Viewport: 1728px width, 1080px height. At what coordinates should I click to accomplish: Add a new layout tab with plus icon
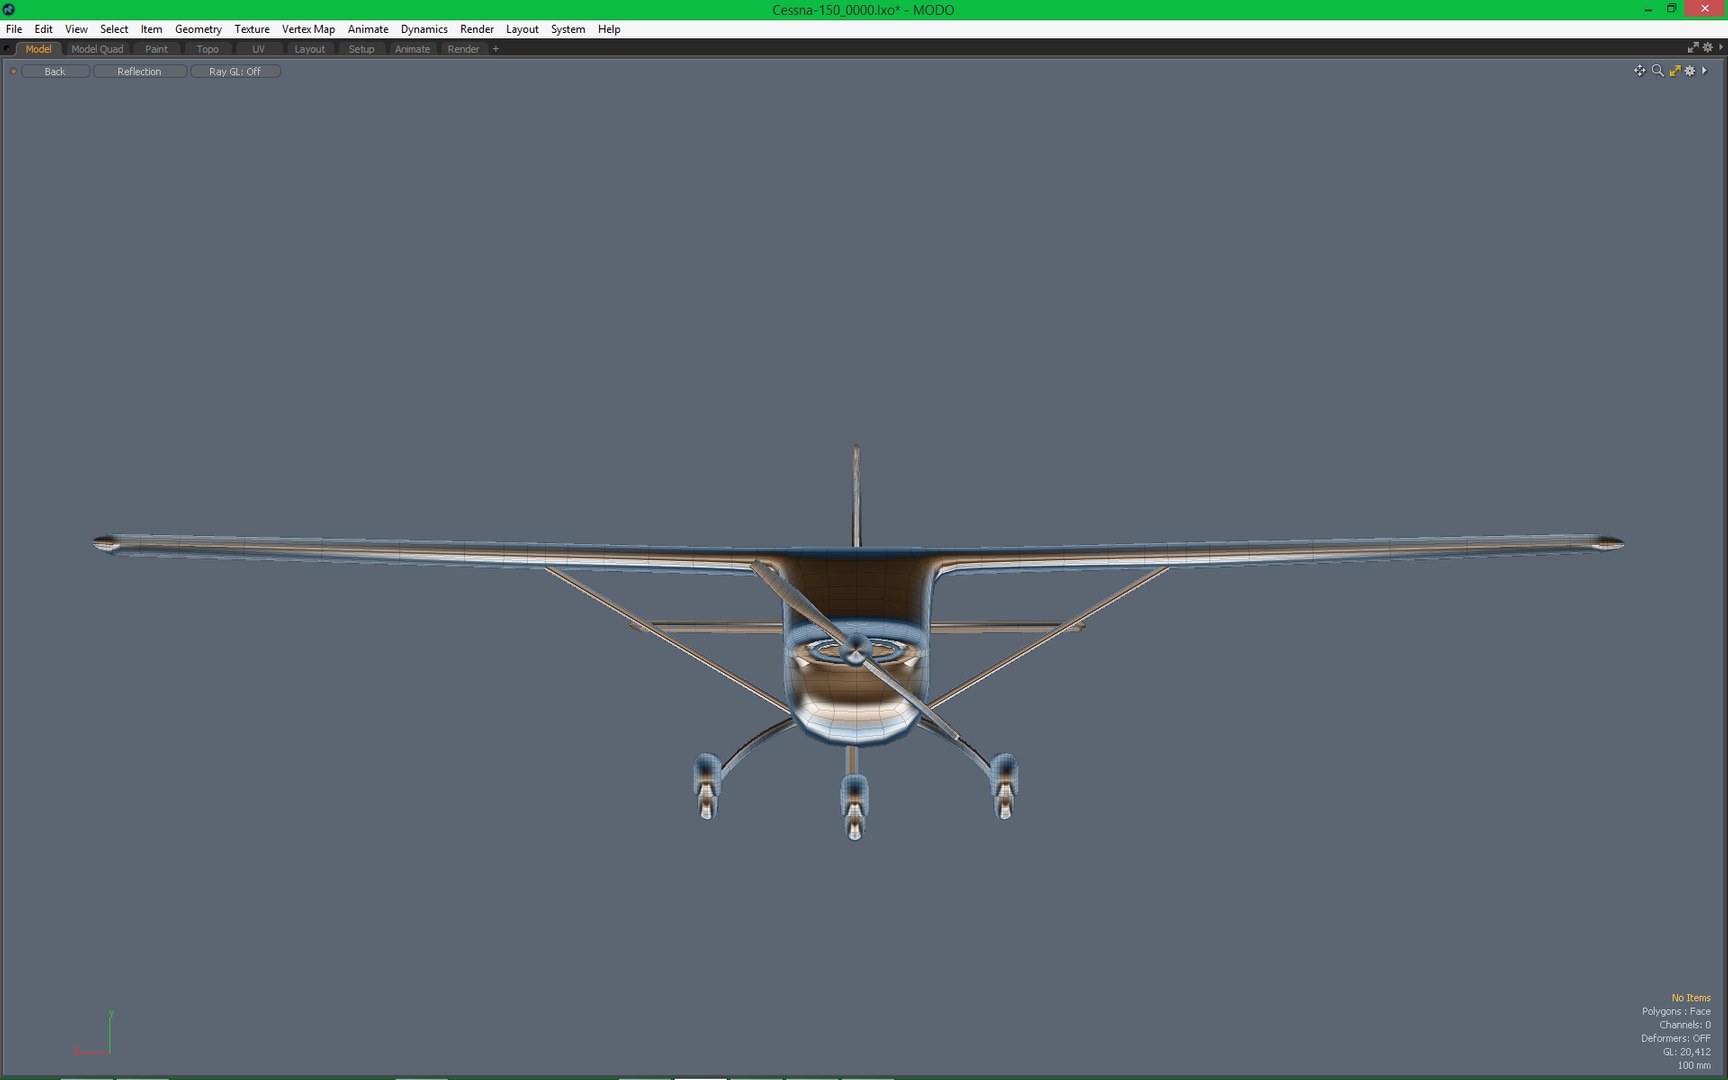(x=496, y=49)
